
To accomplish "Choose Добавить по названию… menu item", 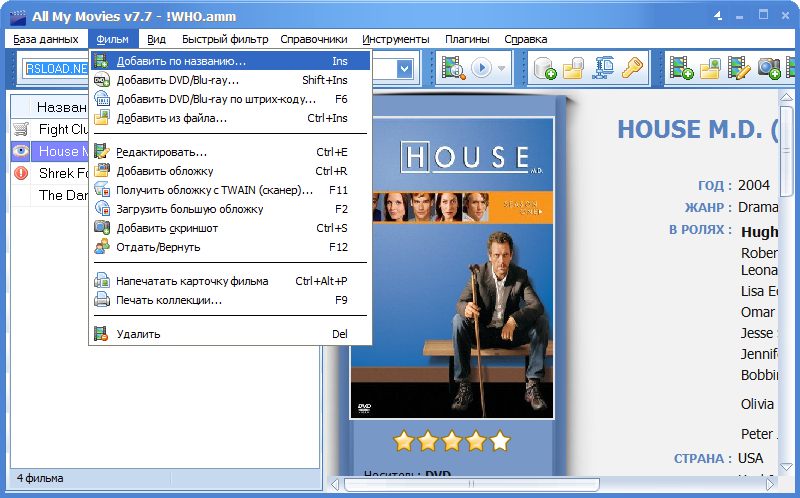I will click(x=231, y=61).
